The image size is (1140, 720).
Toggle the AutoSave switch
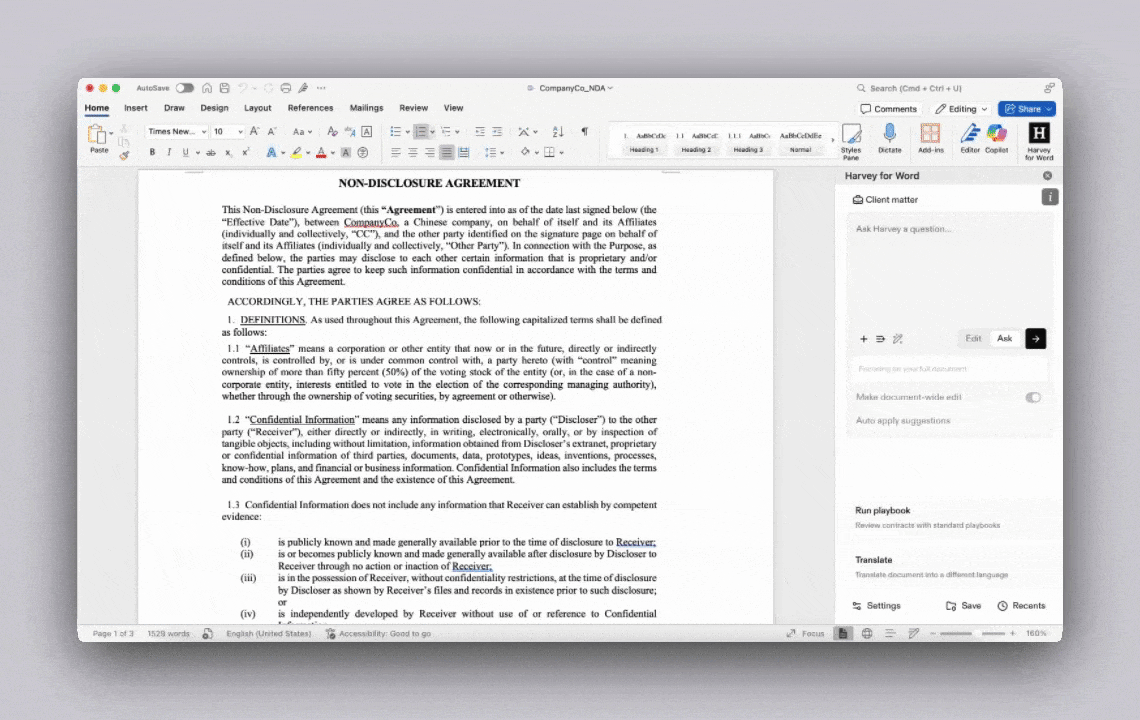[185, 88]
